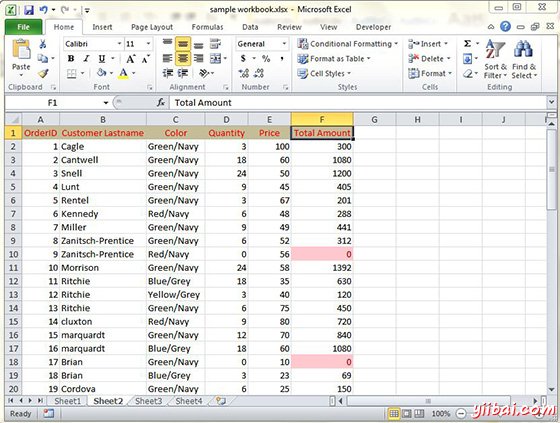
Task: Apply the font color A button
Action: pyautogui.click(x=123, y=73)
